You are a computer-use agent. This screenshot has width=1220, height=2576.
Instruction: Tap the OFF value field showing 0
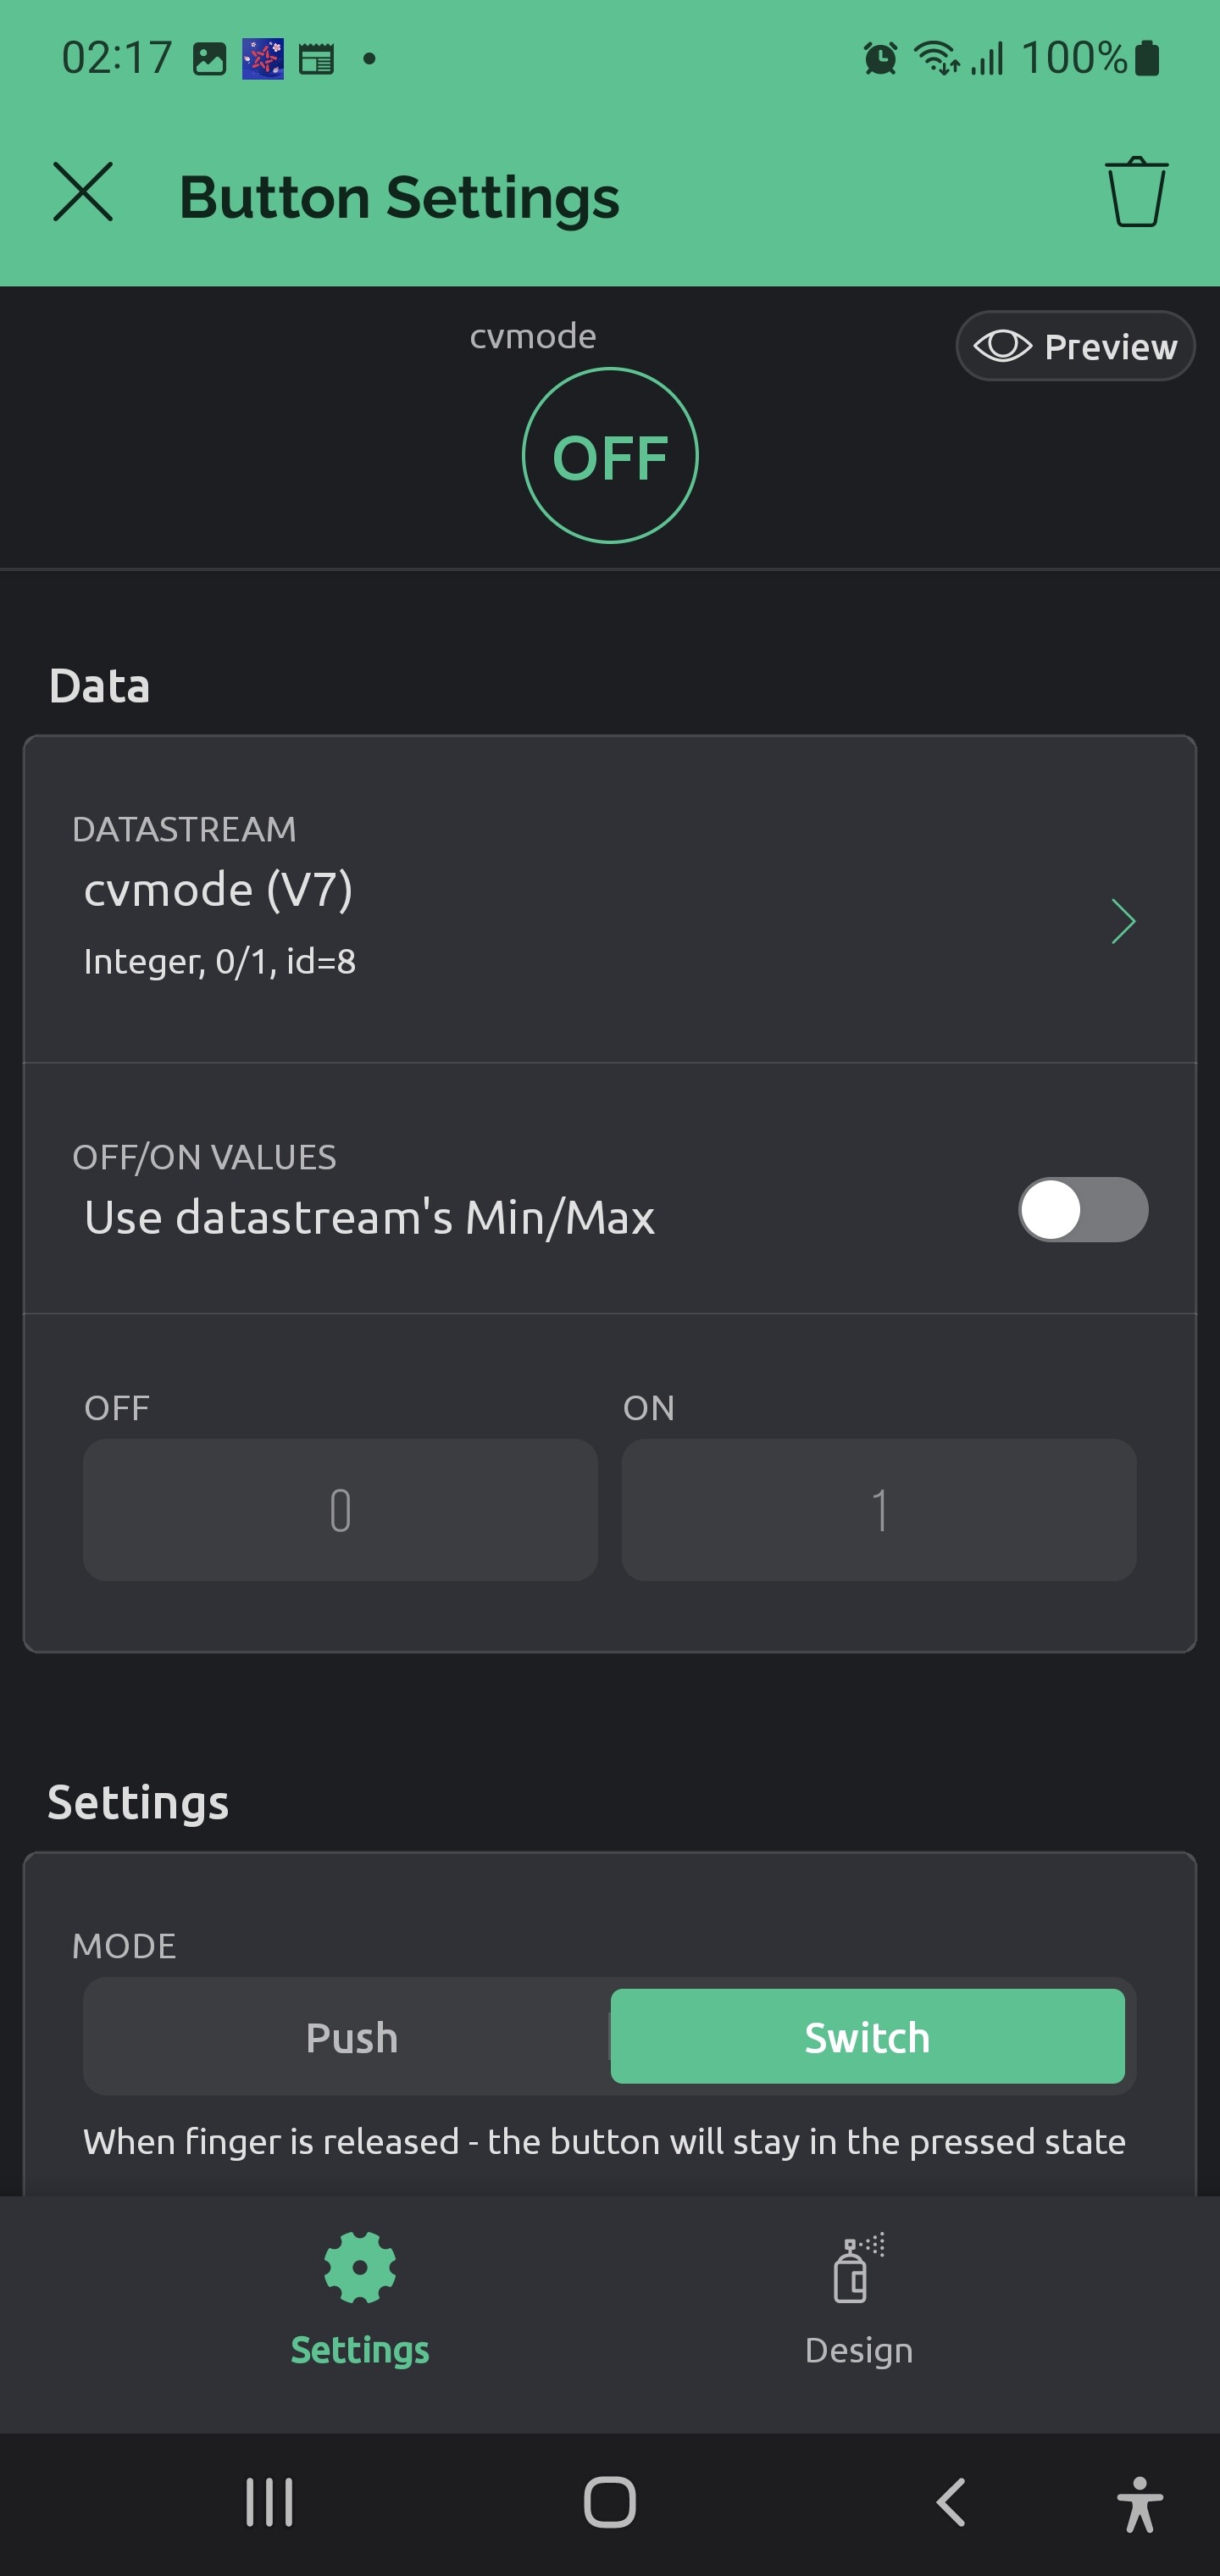[340, 1510]
